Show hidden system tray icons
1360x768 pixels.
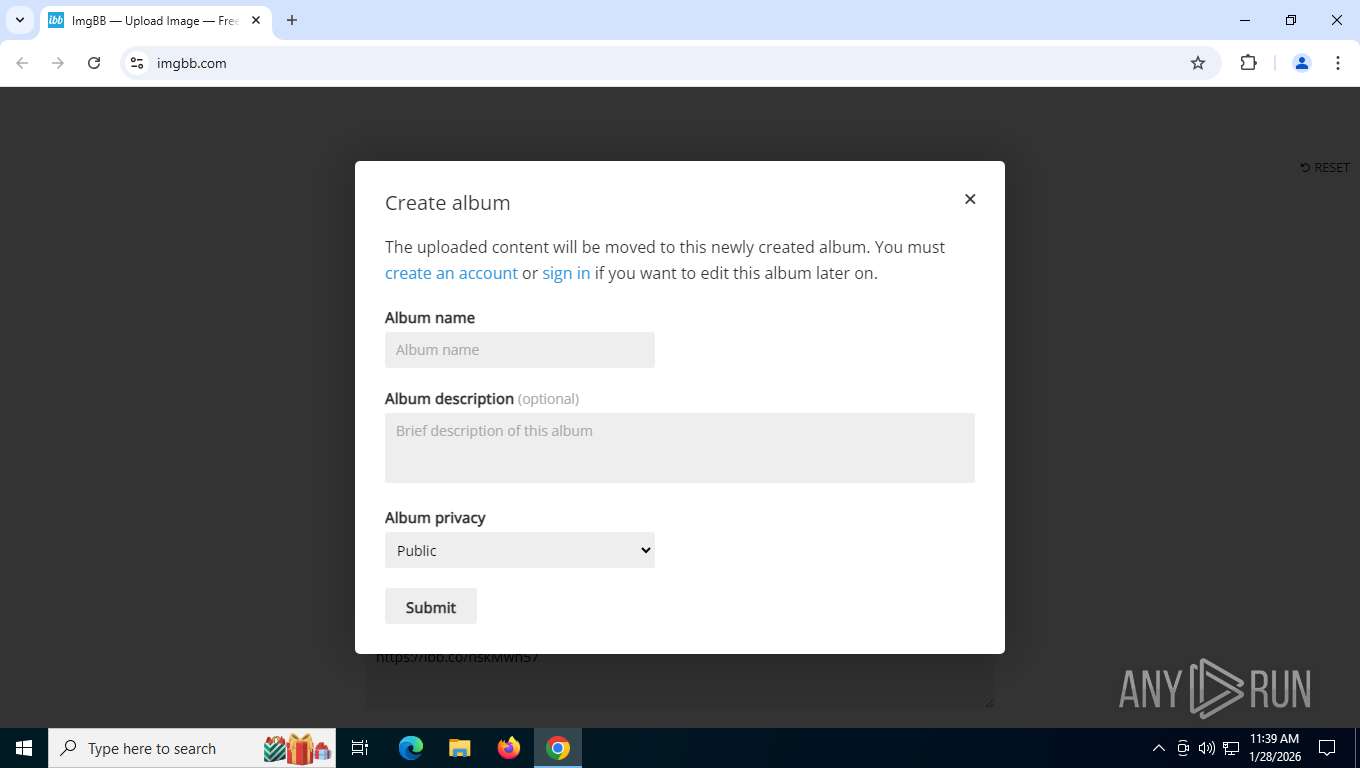[x=1159, y=748]
